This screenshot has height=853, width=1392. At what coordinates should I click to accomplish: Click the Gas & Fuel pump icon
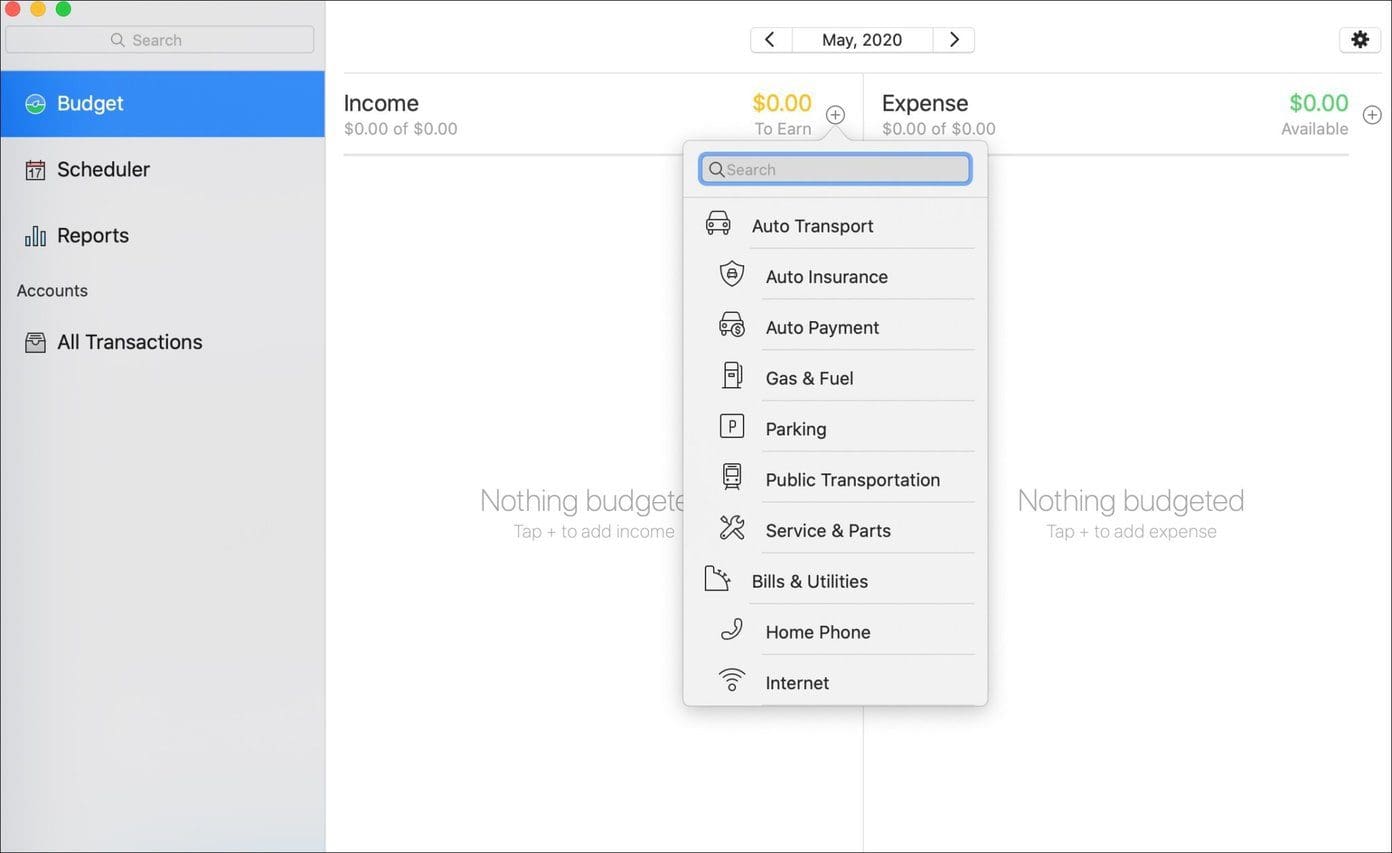point(732,376)
